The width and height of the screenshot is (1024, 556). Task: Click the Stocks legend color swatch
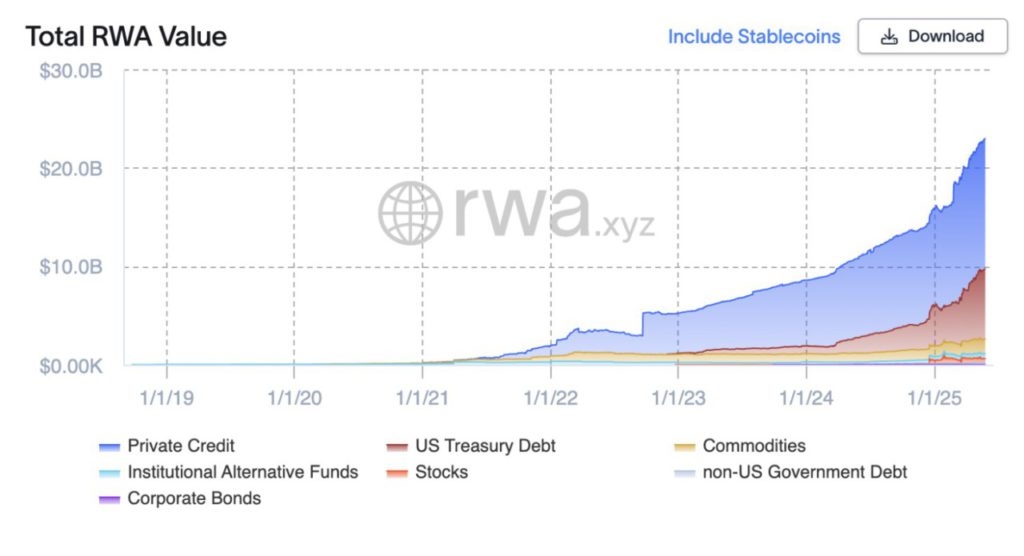click(x=396, y=472)
